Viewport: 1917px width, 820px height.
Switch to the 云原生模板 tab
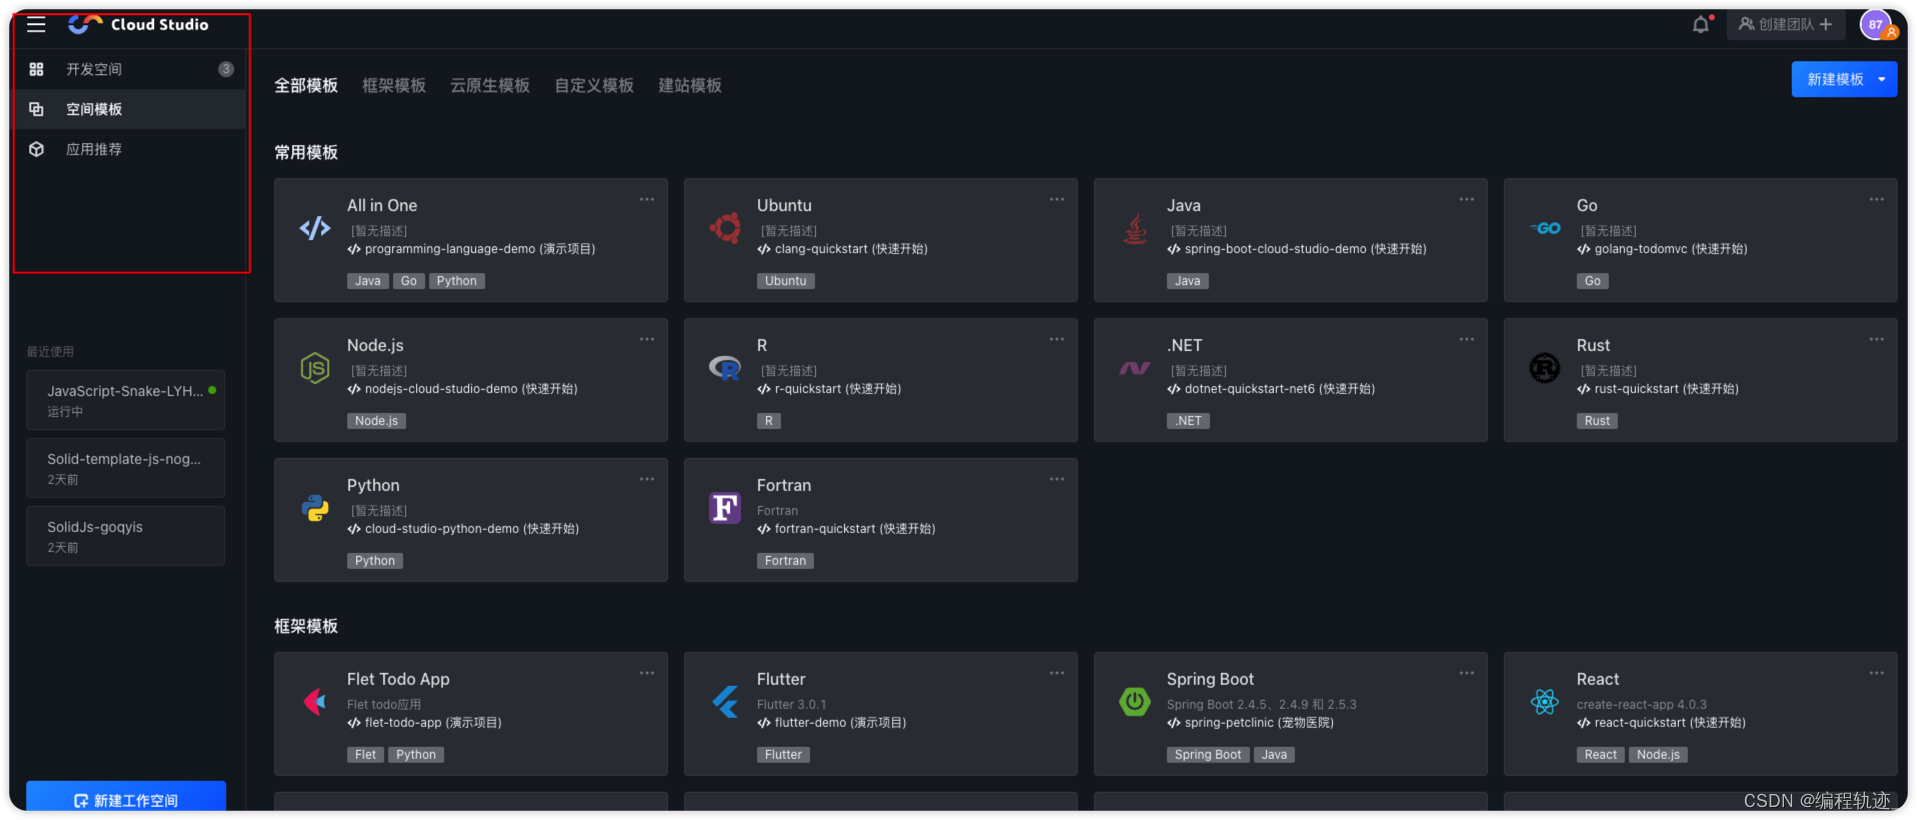pos(490,86)
